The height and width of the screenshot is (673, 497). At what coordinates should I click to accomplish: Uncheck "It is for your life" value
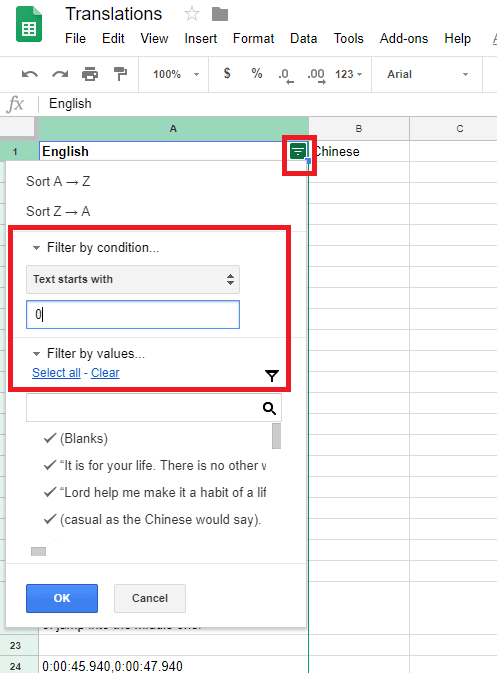(x=155, y=465)
